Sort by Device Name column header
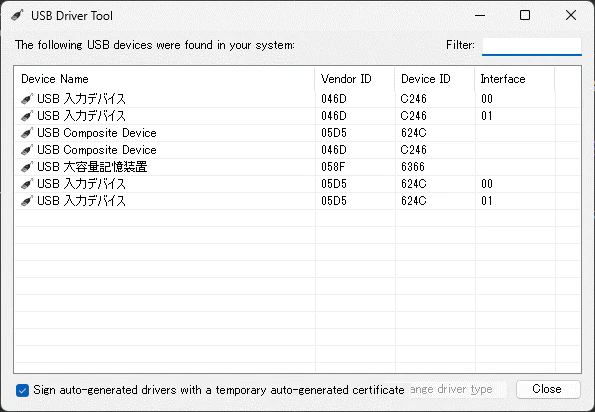Image resolution: width=595 pixels, height=412 pixels. (x=164, y=79)
